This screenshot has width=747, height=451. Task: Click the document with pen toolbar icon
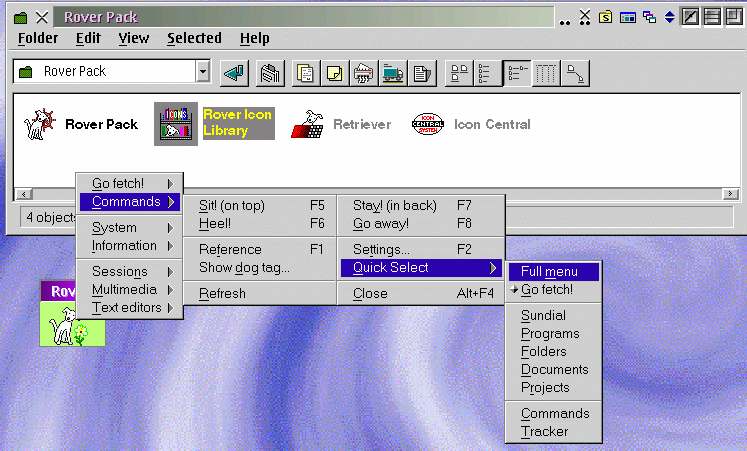(422, 73)
